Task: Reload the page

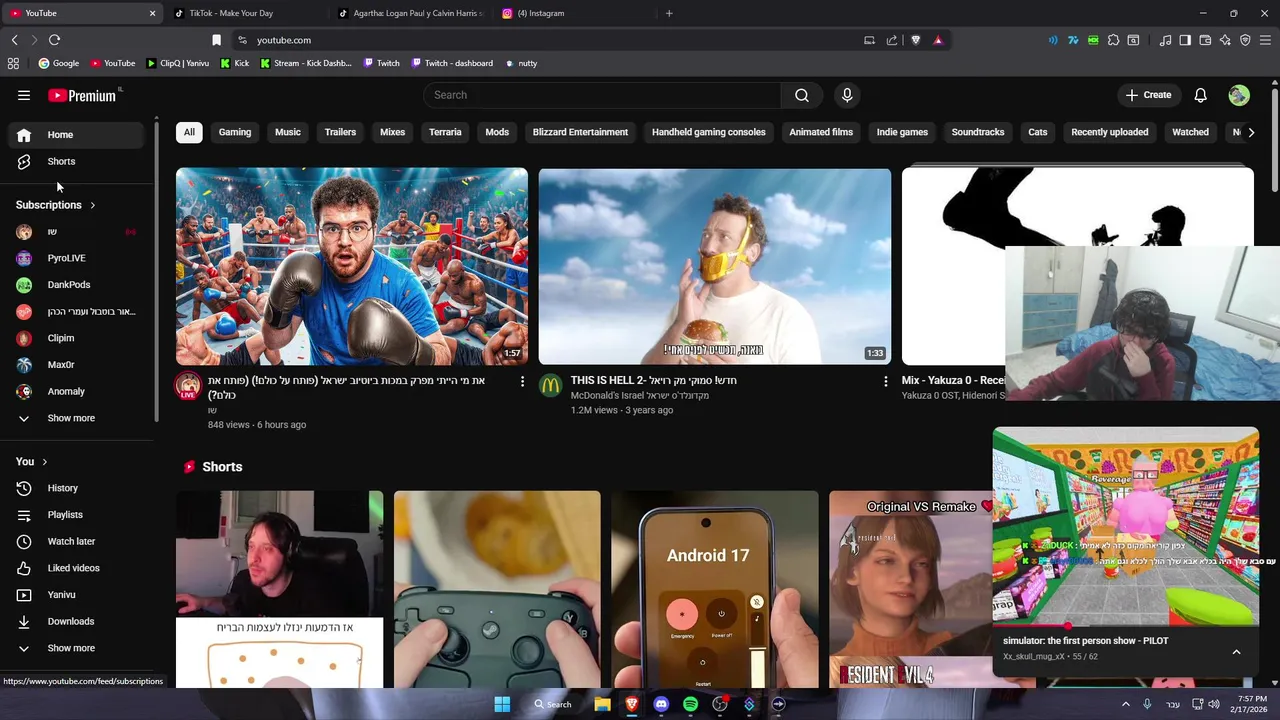Action: pos(54,40)
